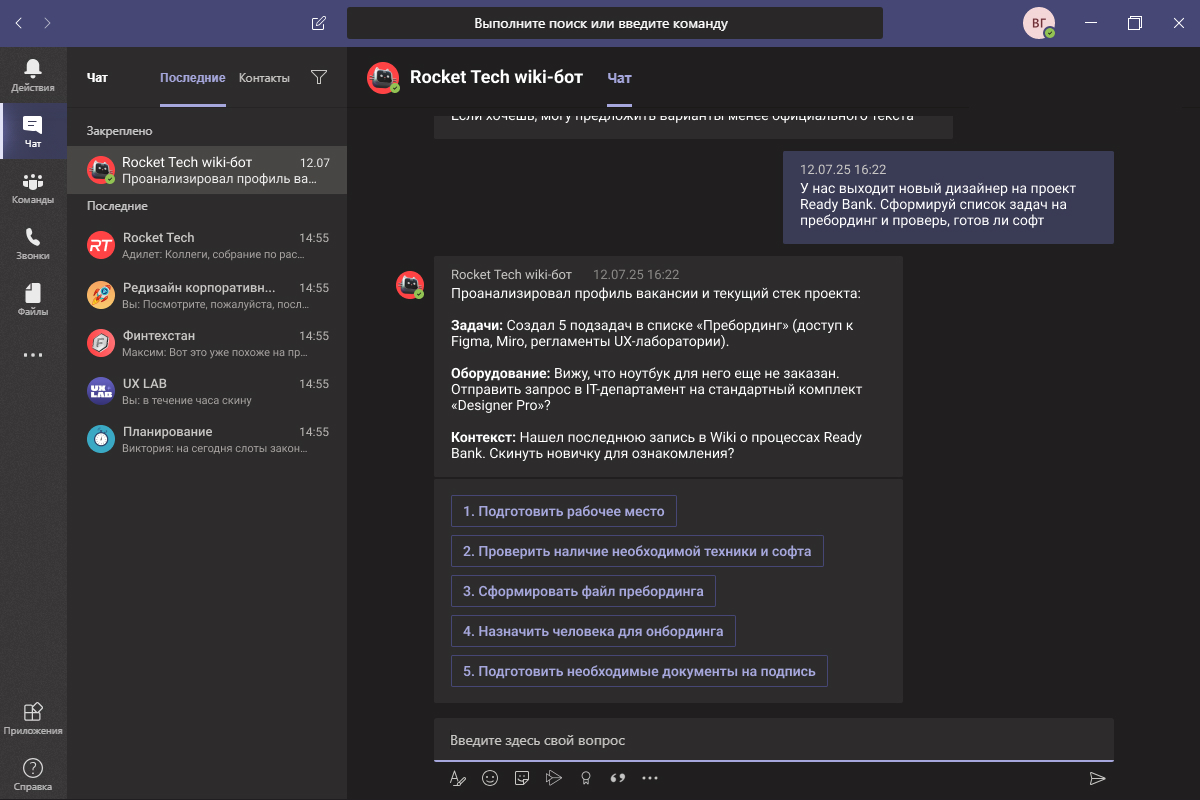Open the Файлы section
This screenshot has width=1200, height=800.
click(x=33, y=299)
